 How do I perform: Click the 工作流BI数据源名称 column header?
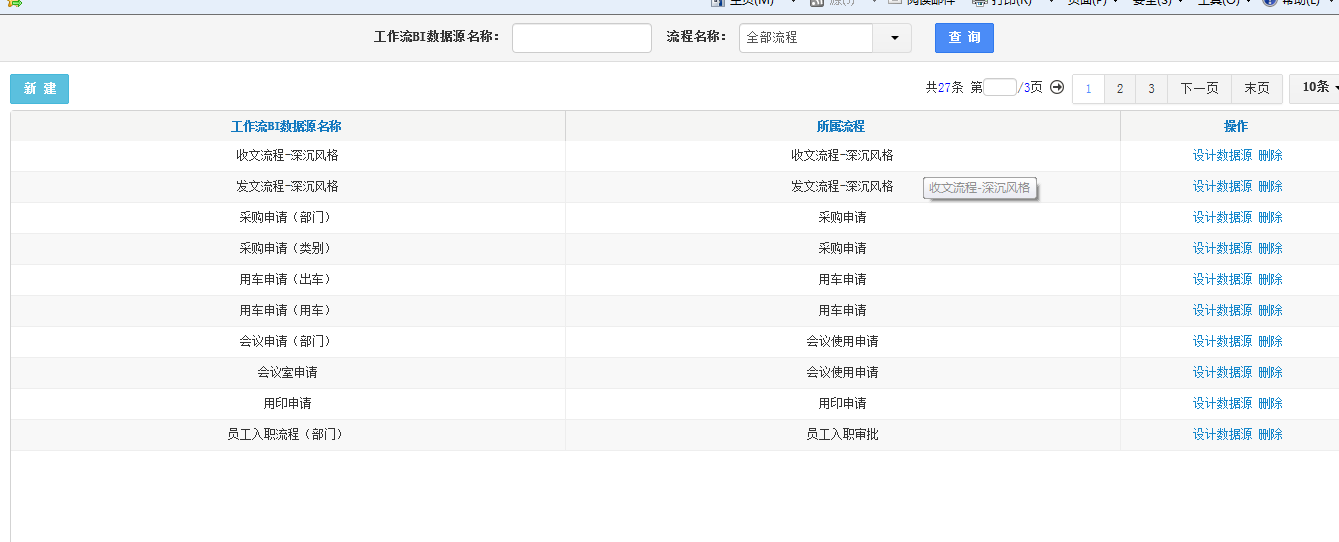click(x=286, y=127)
